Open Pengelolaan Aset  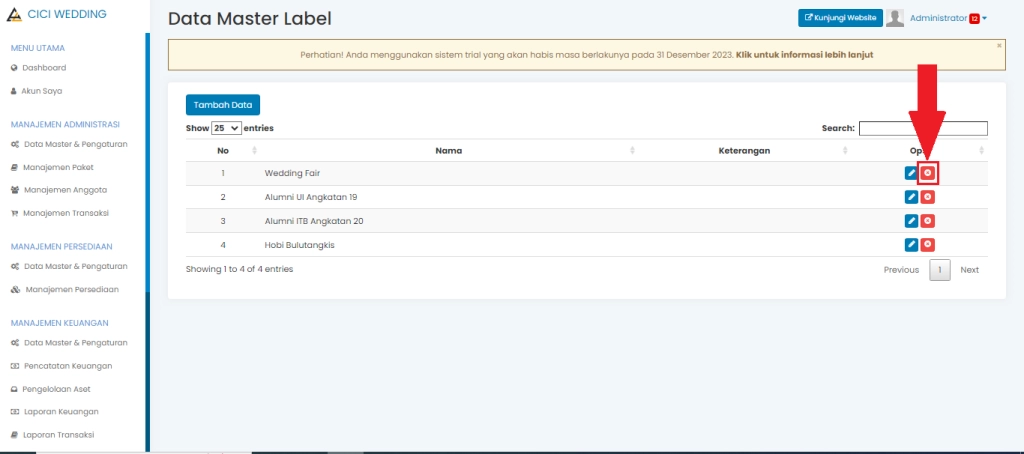[51, 389]
